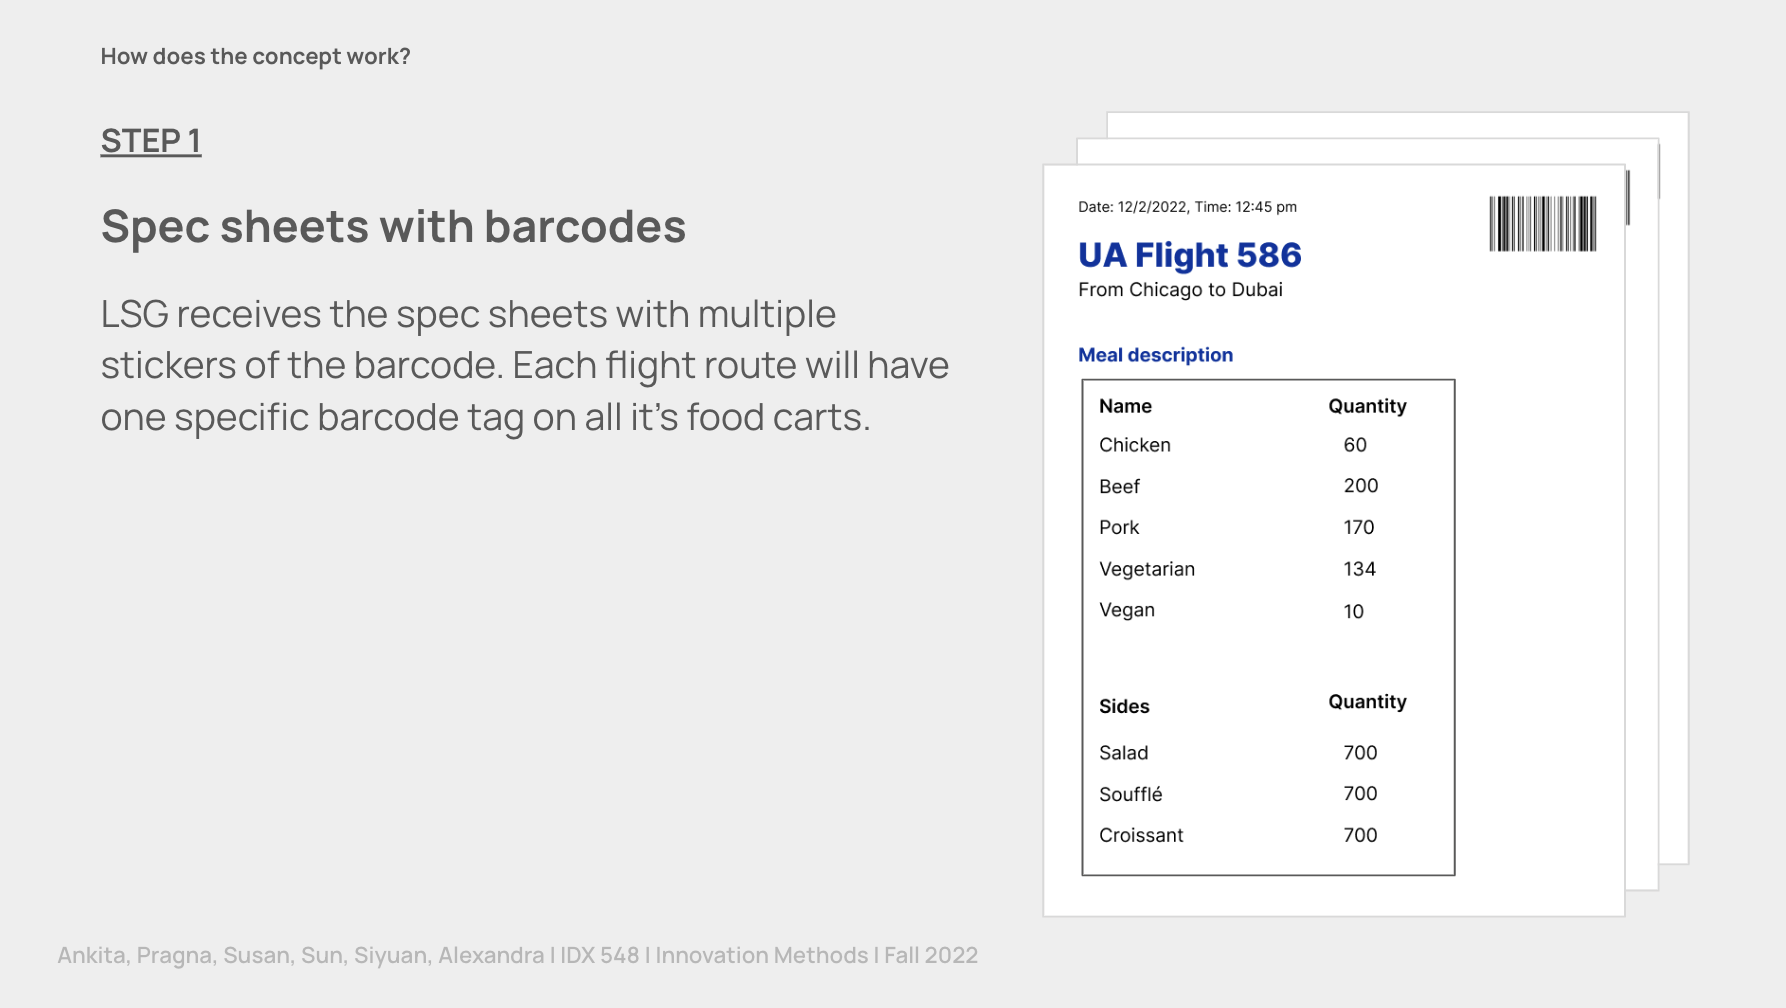Click the Vegetarian meal name
The image size is (1786, 1008).
pyautogui.click(x=1147, y=569)
